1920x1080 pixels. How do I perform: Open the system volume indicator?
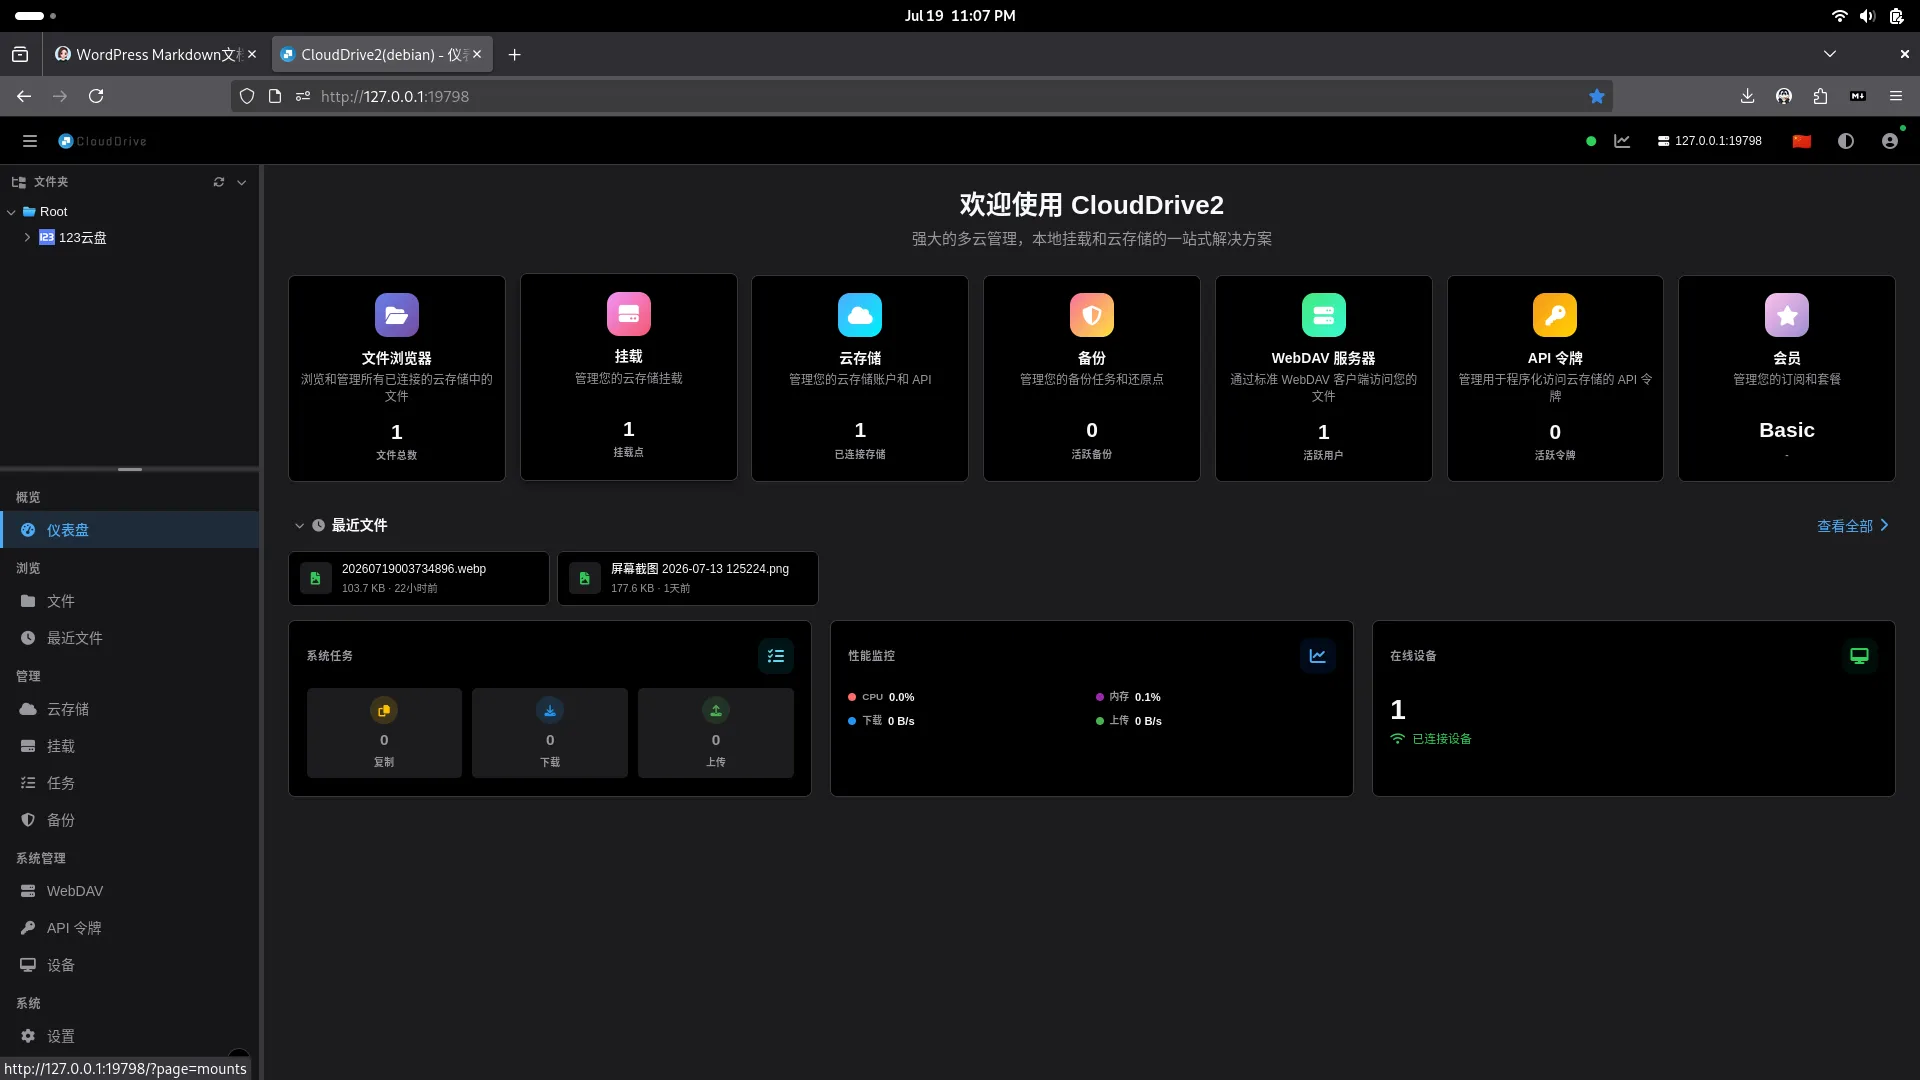[x=1867, y=16]
